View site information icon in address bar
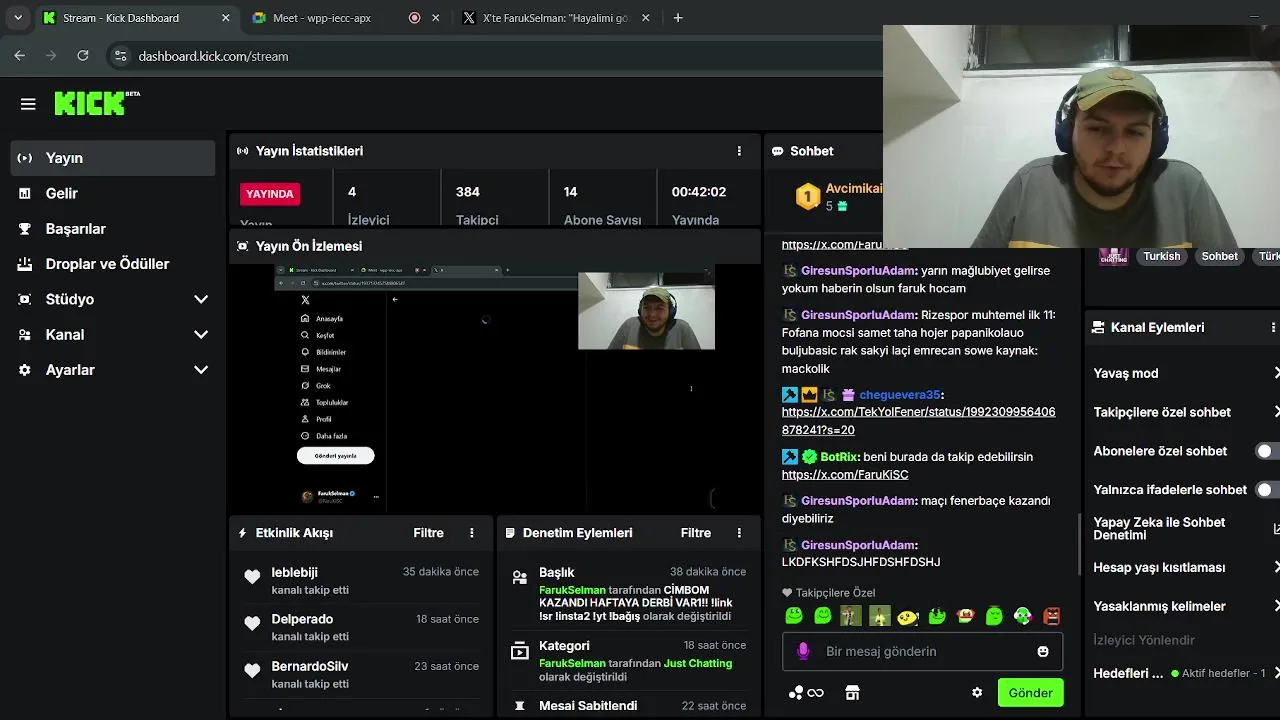1280x720 pixels. coord(120,56)
